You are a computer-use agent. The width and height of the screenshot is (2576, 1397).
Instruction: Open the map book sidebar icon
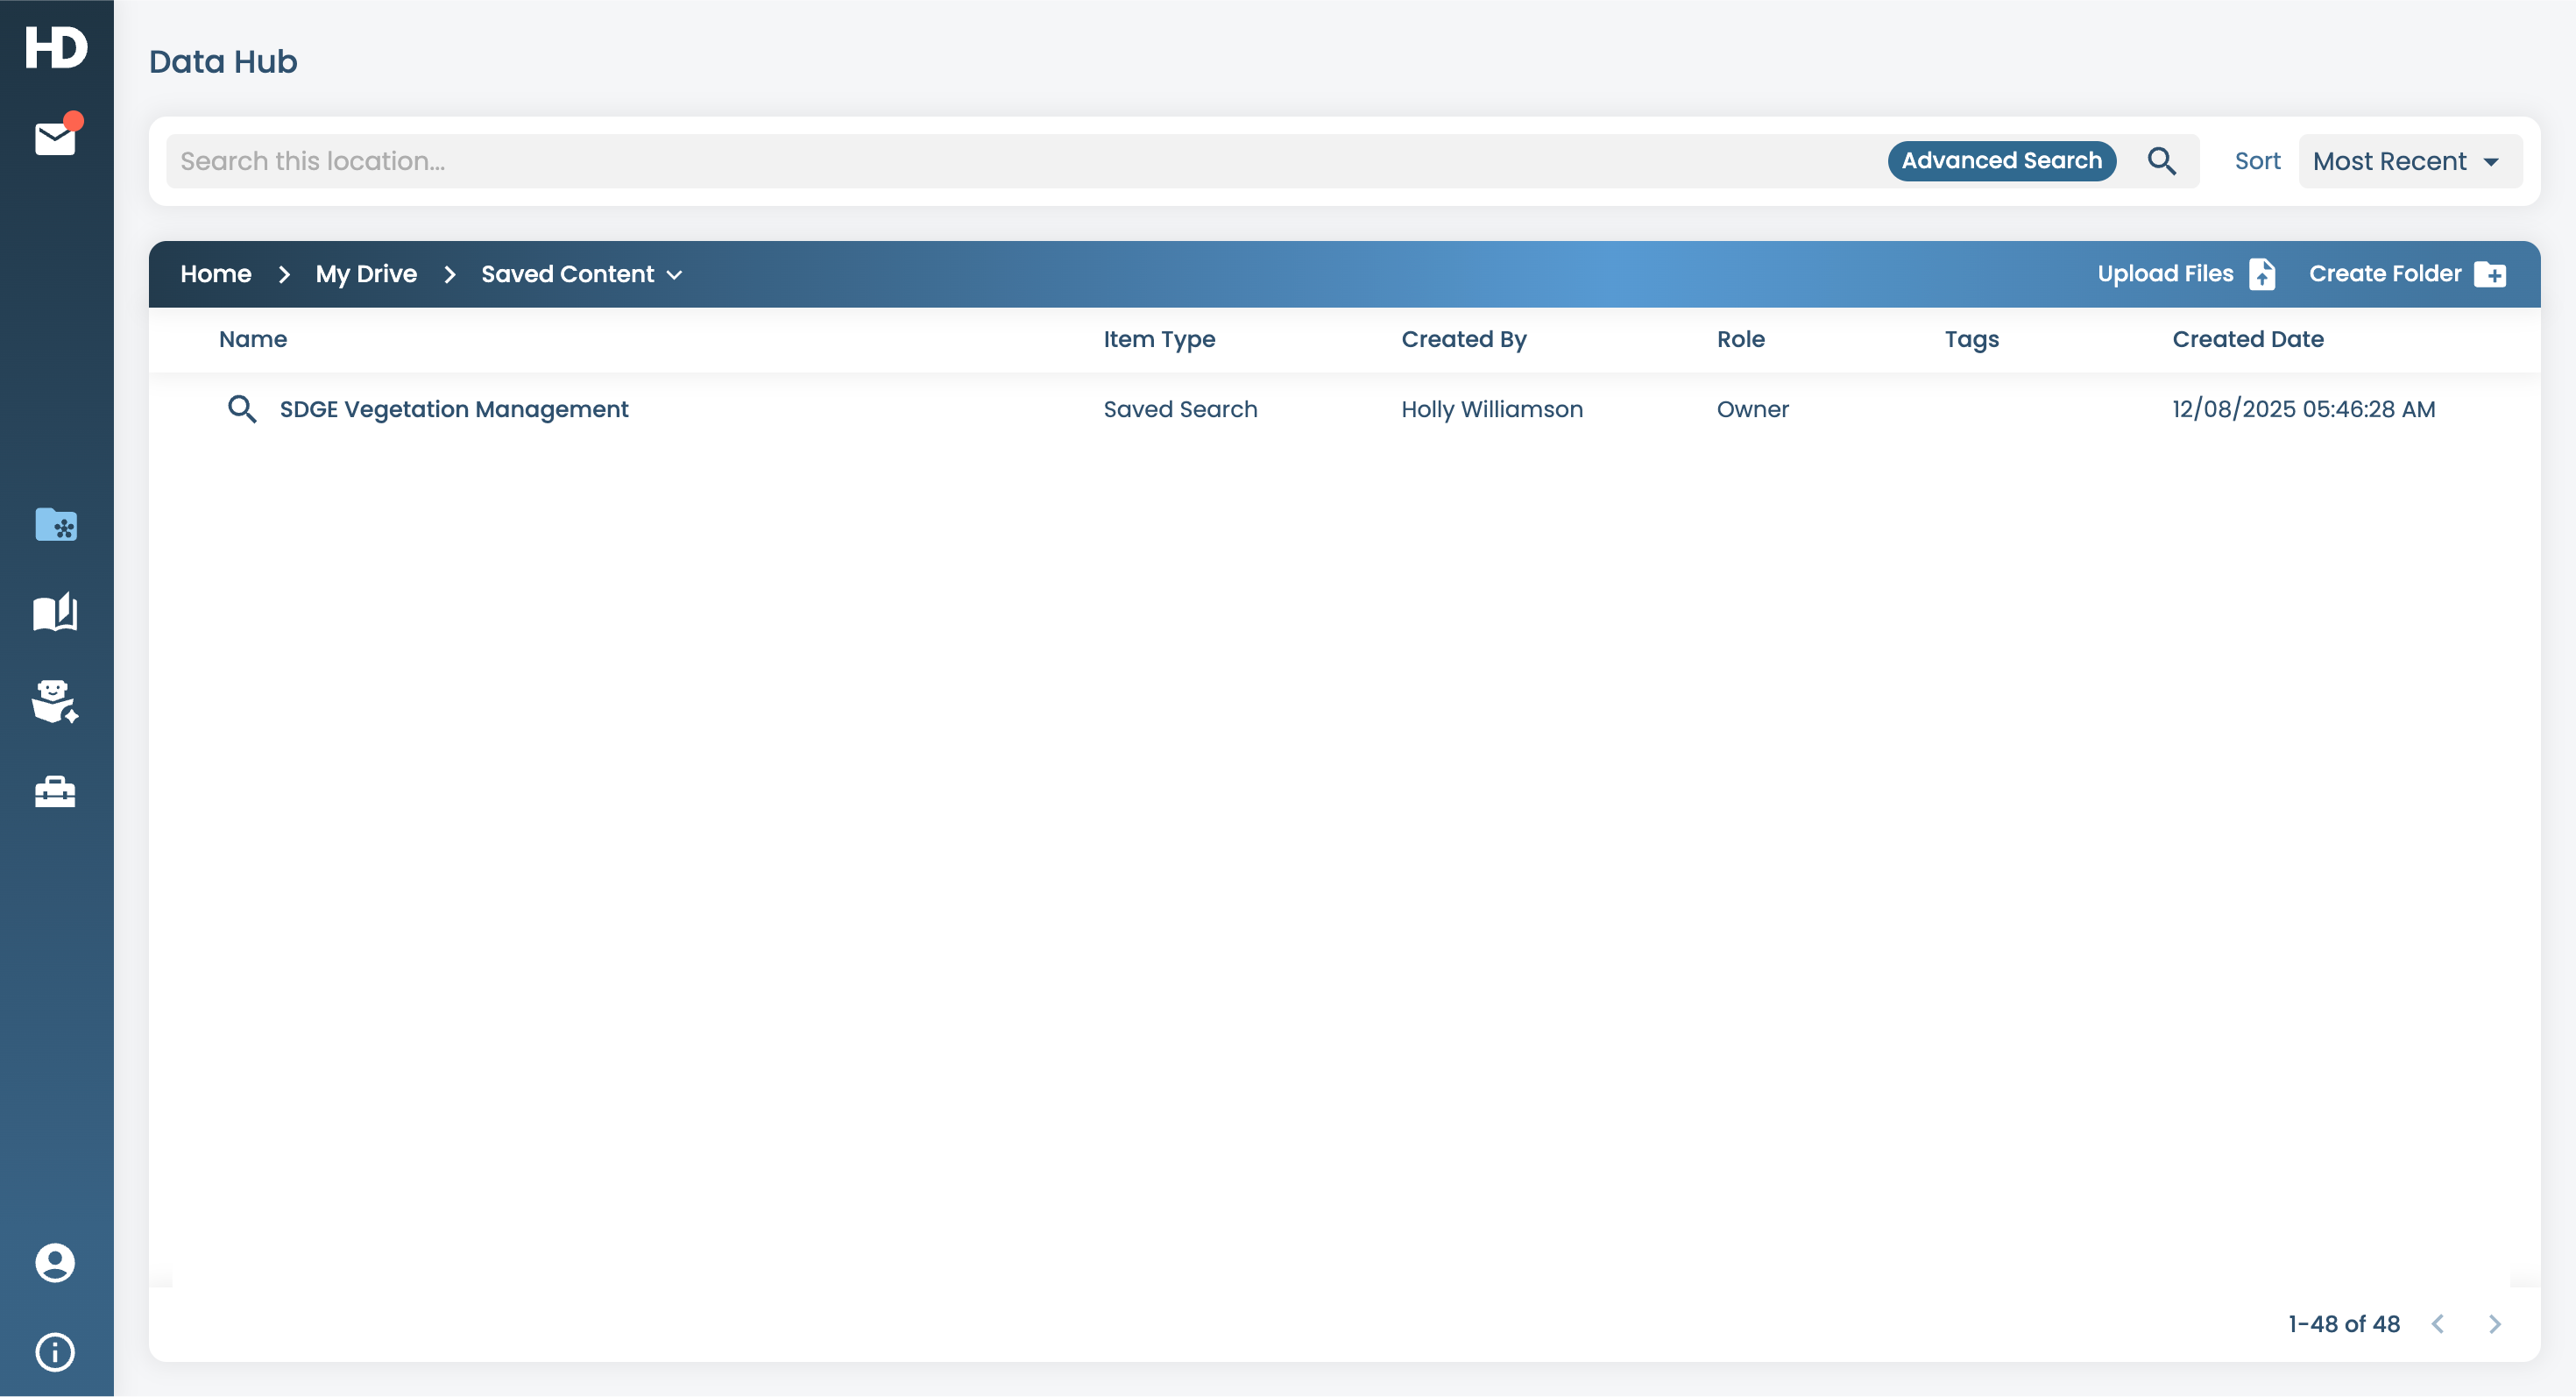pyautogui.click(x=55, y=612)
